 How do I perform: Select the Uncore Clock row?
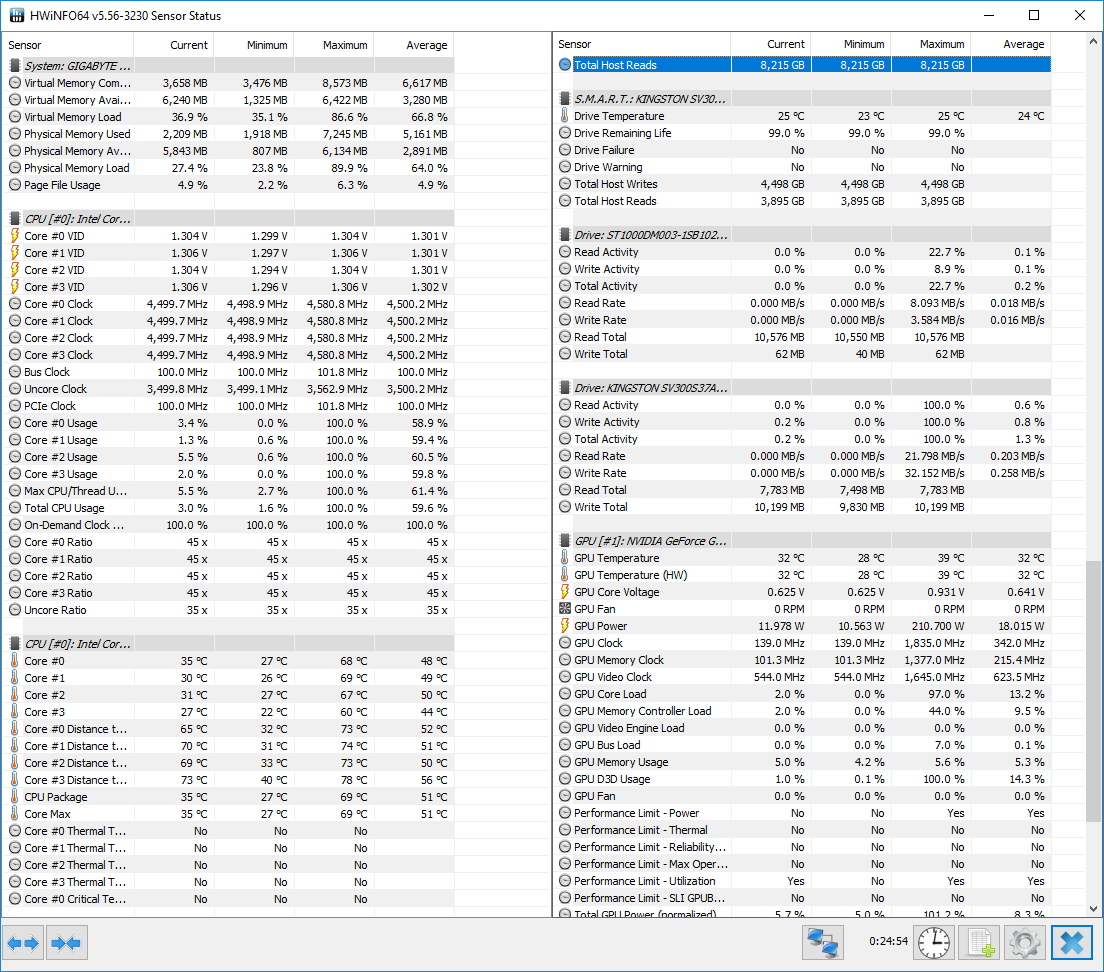[229, 389]
